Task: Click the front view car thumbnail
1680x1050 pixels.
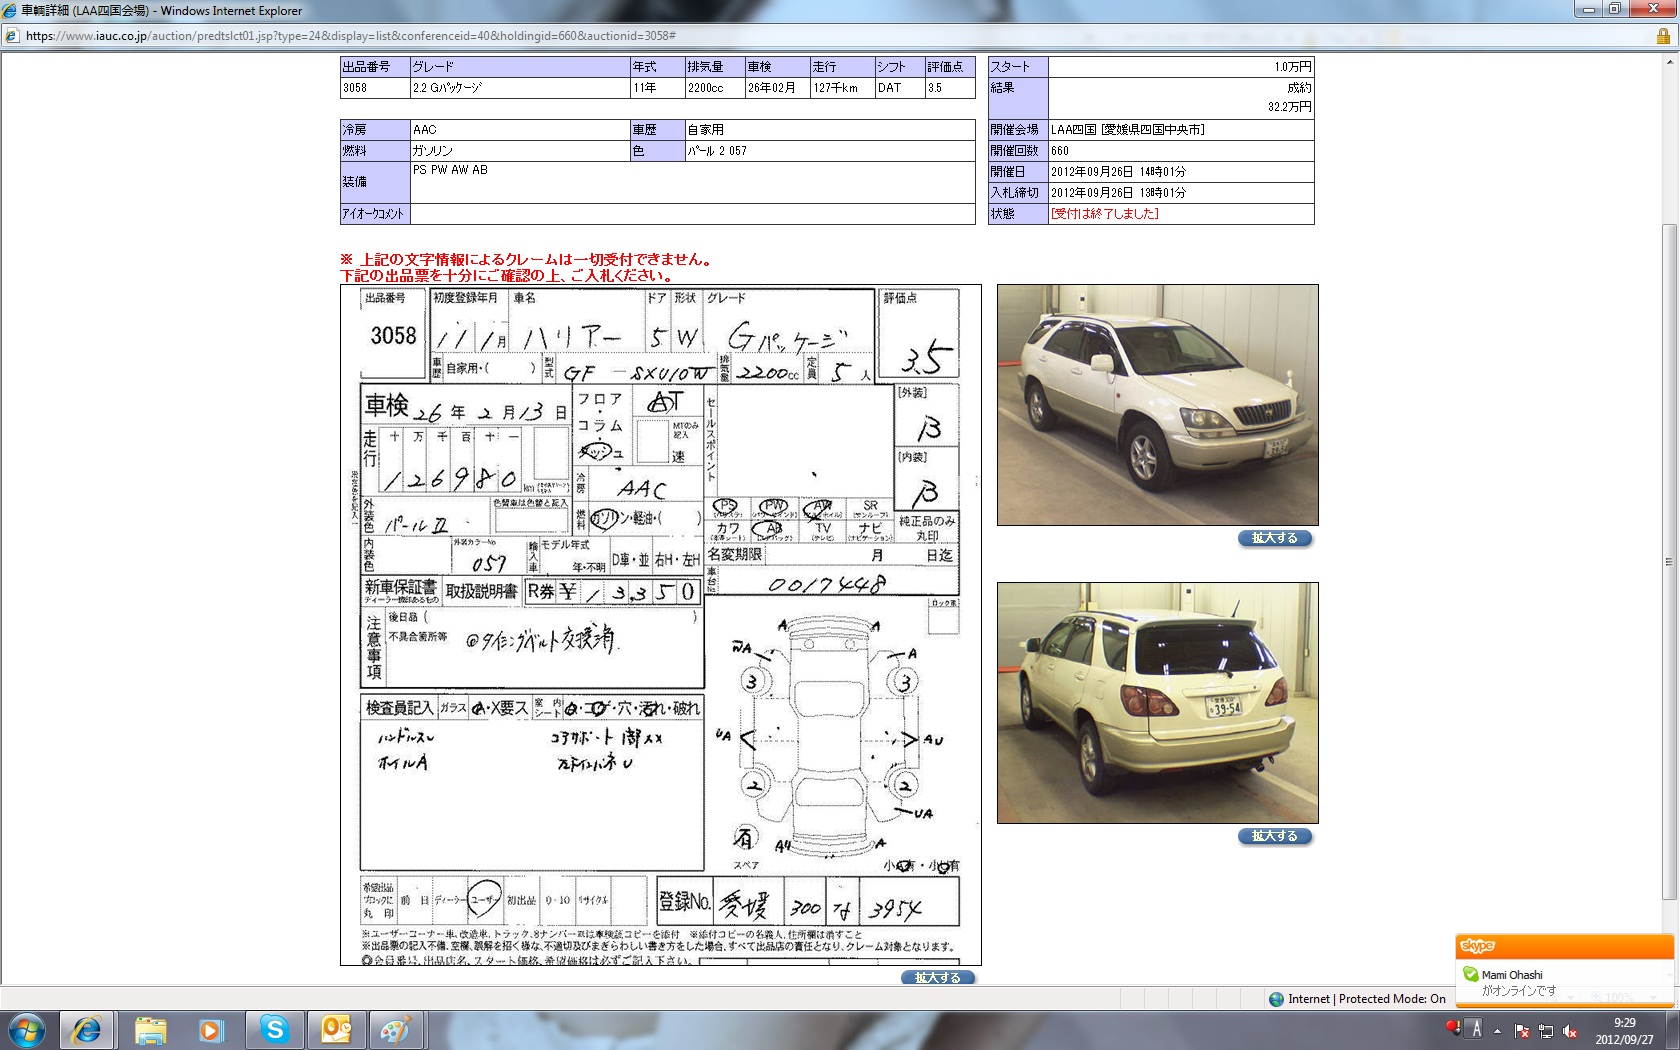Action: [x=1157, y=405]
